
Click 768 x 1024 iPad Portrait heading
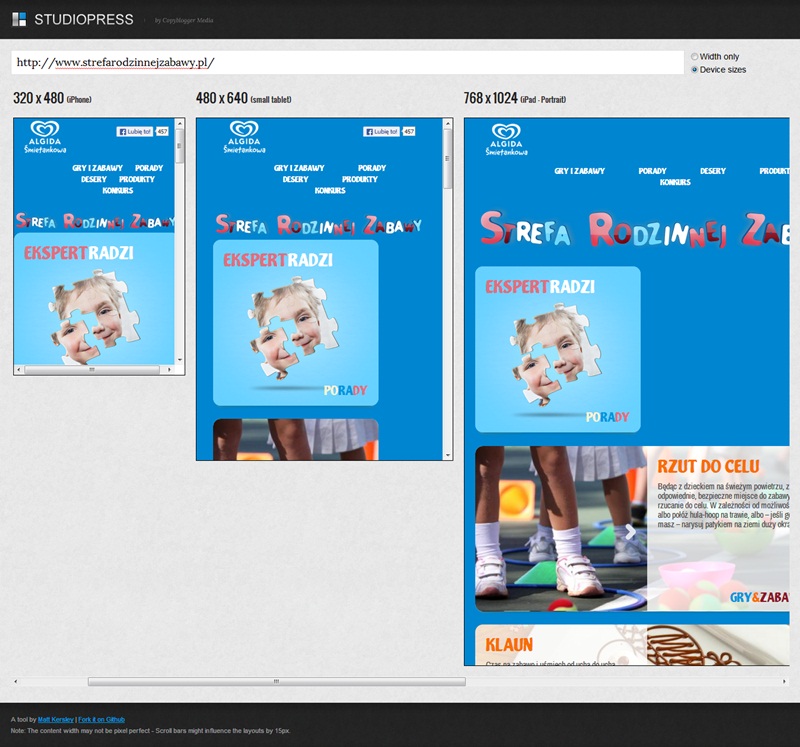[x=515, y=98]
